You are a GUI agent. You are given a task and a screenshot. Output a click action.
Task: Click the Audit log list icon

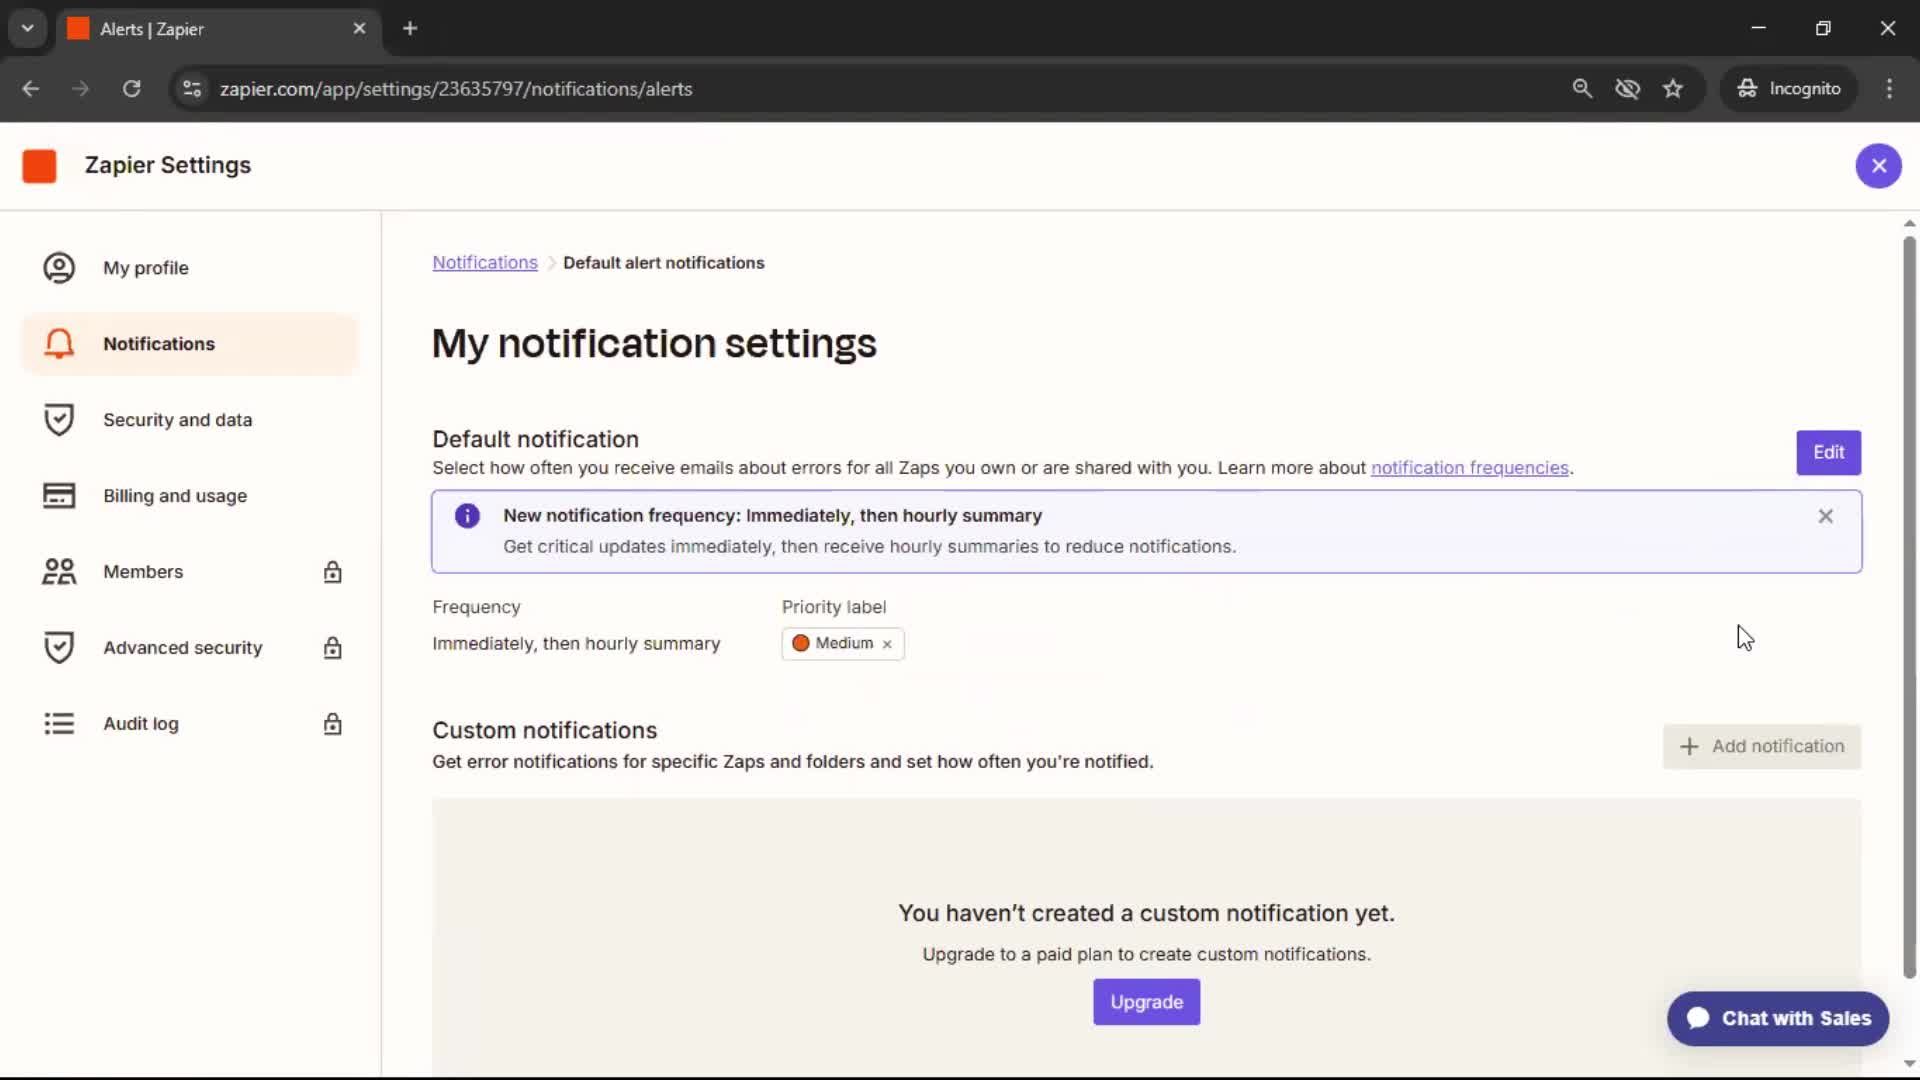[x=59, y=724]
